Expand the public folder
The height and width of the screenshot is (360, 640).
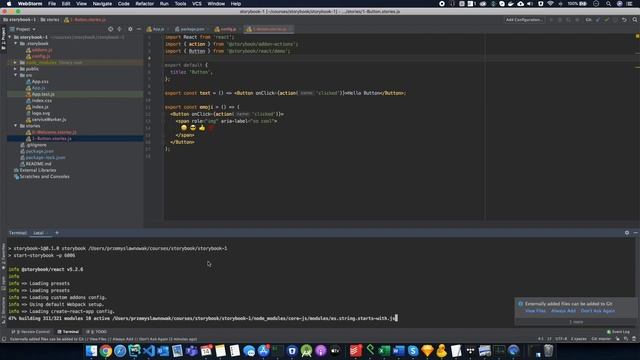click(16, 69)
